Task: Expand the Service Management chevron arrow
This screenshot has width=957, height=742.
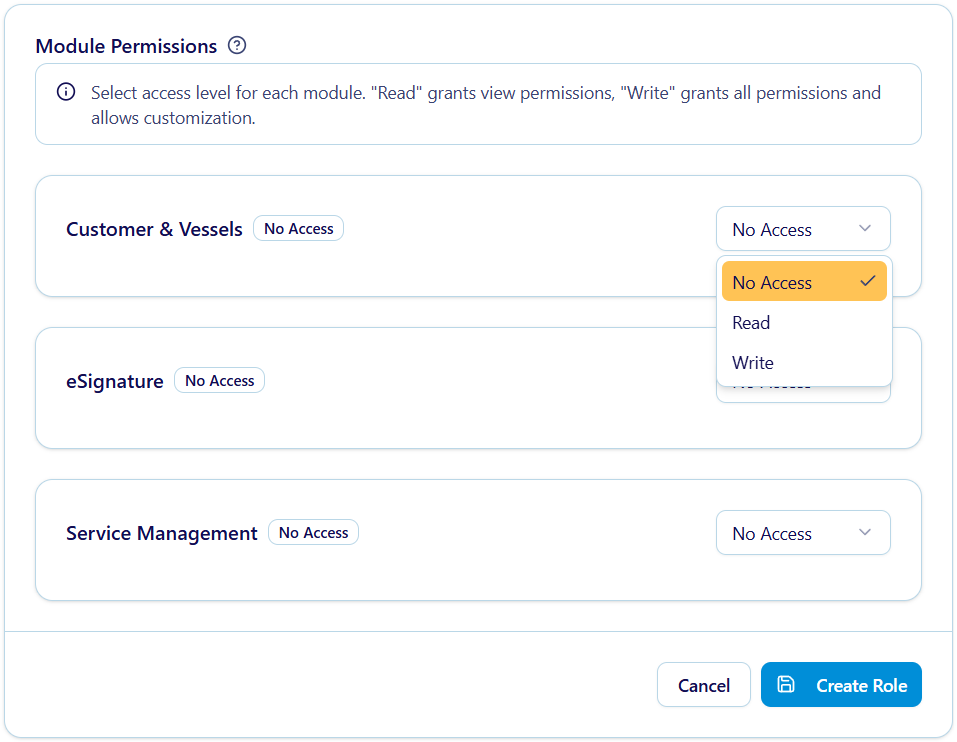Action: point(865,532)
